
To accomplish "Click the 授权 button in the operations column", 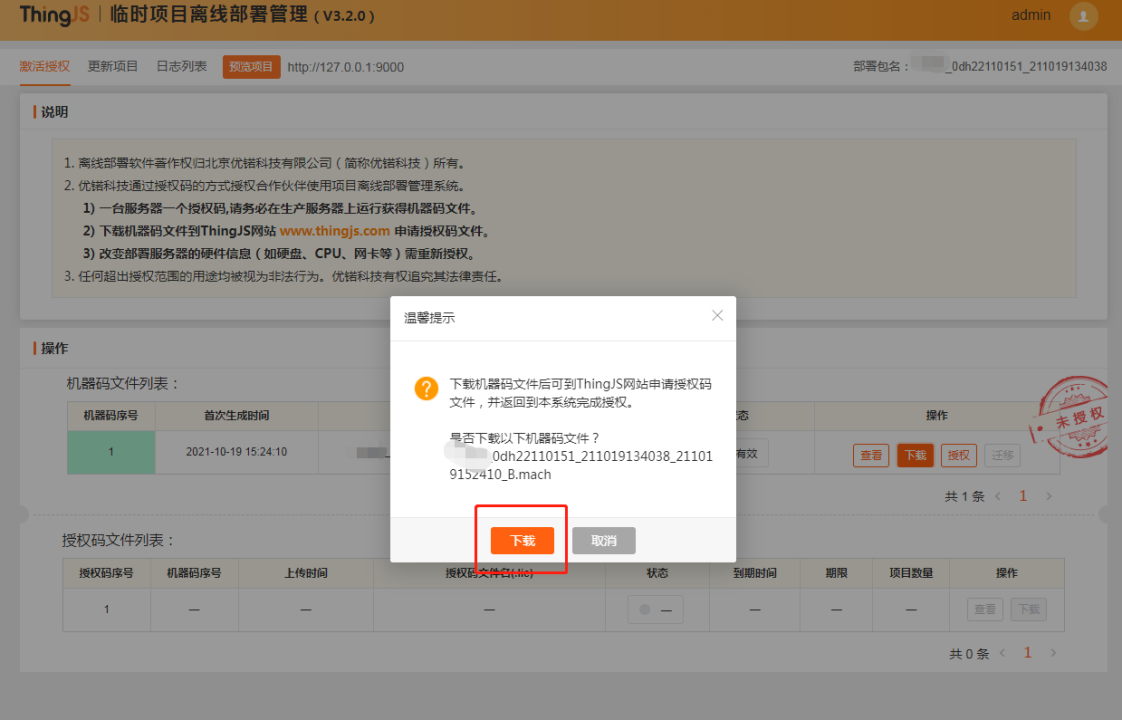I will tap(958, 454).
